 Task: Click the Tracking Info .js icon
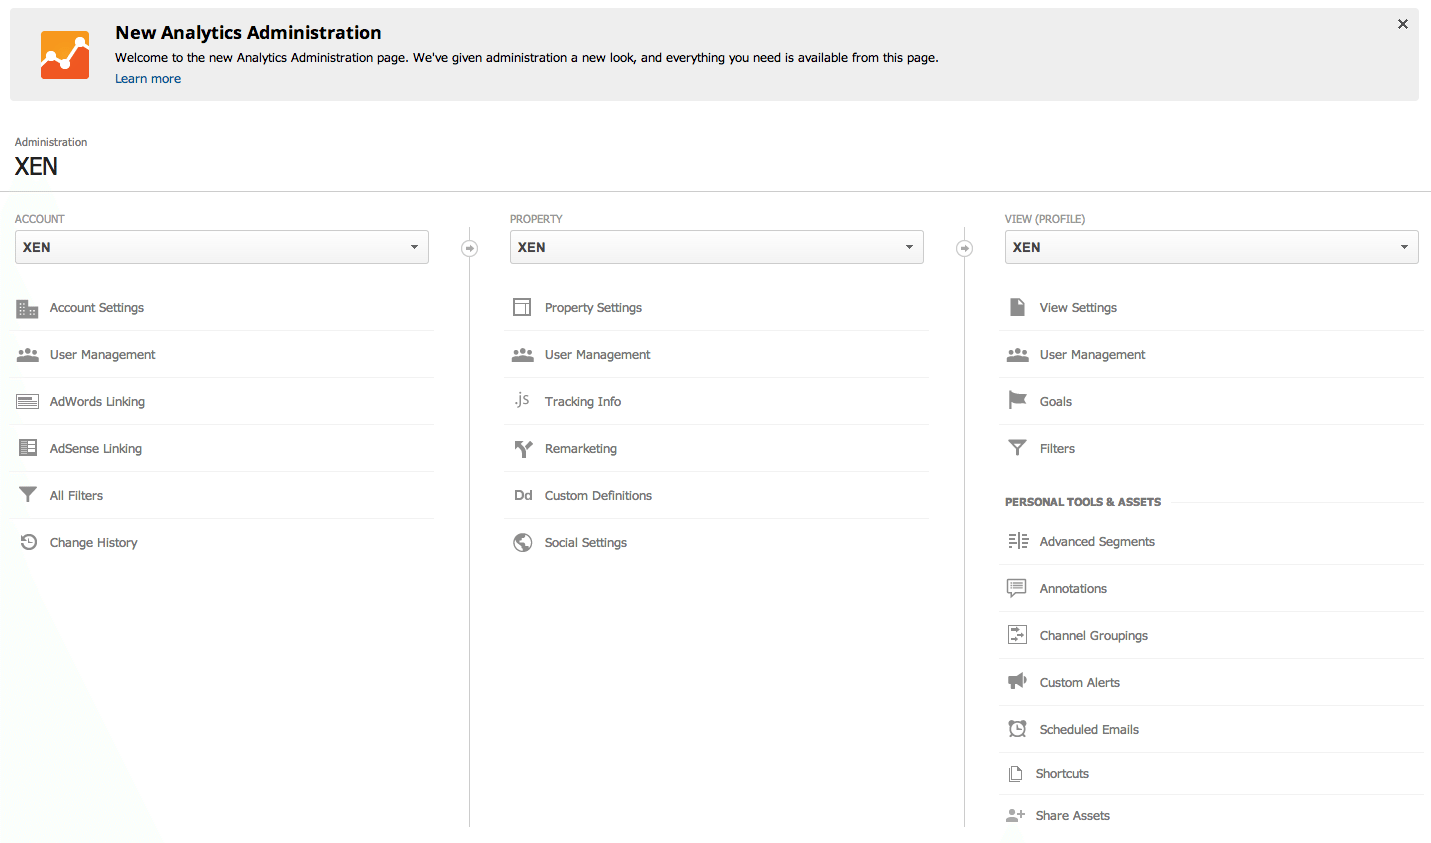(x=522, y=401)
